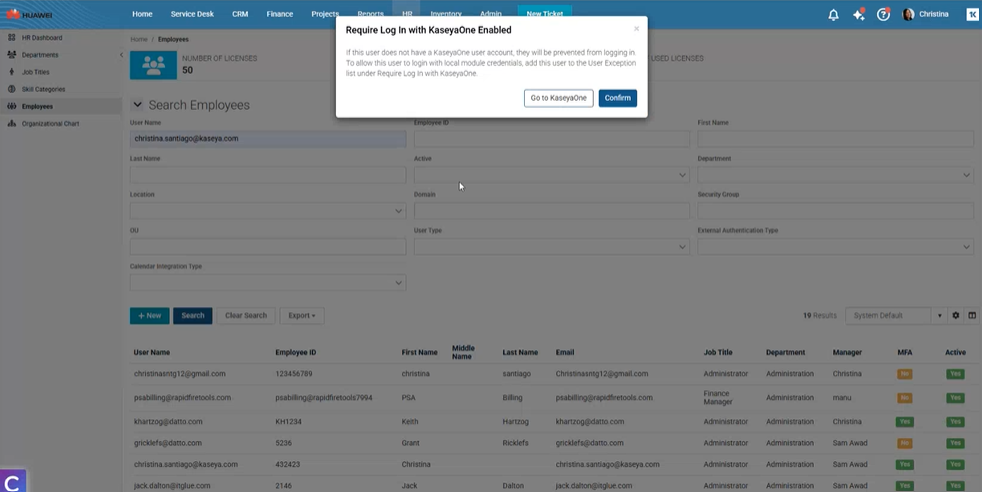
Task: Collapse the Search Employees section
Action: pos(138,105)
